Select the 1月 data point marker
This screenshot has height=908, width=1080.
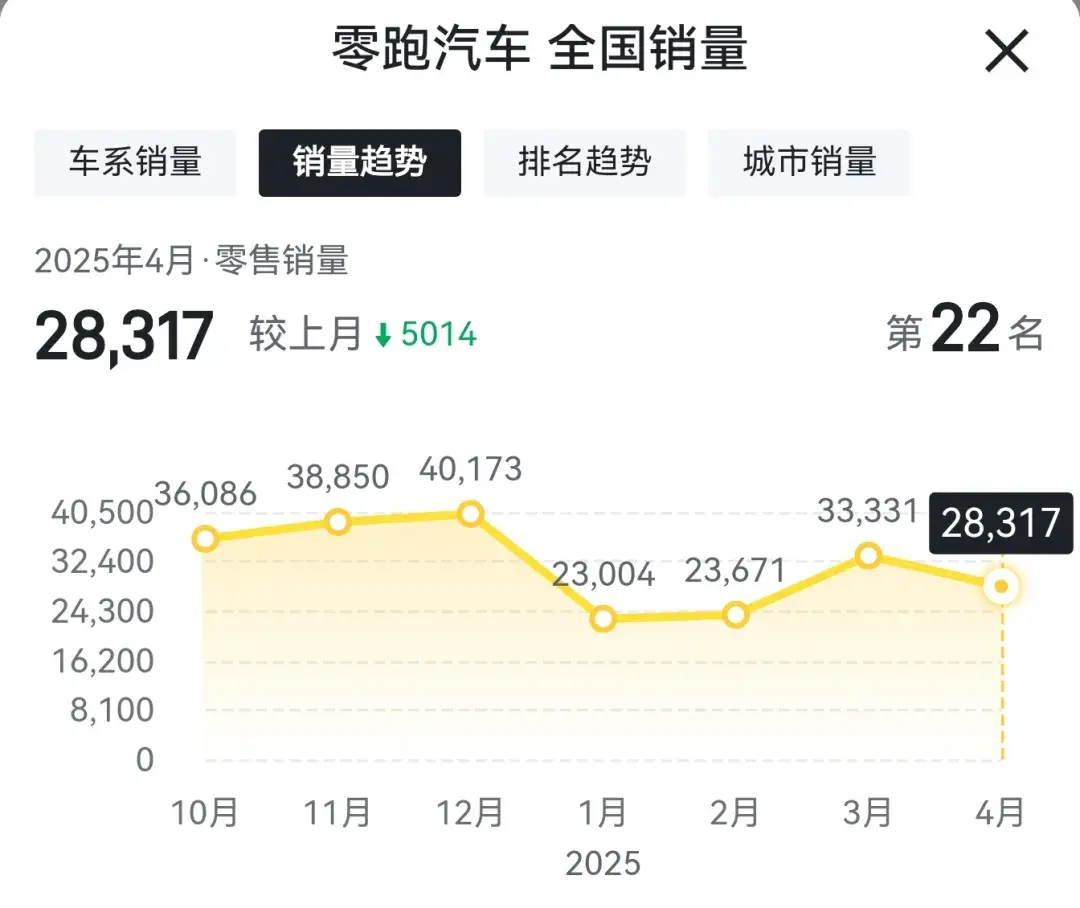[603, 619]
